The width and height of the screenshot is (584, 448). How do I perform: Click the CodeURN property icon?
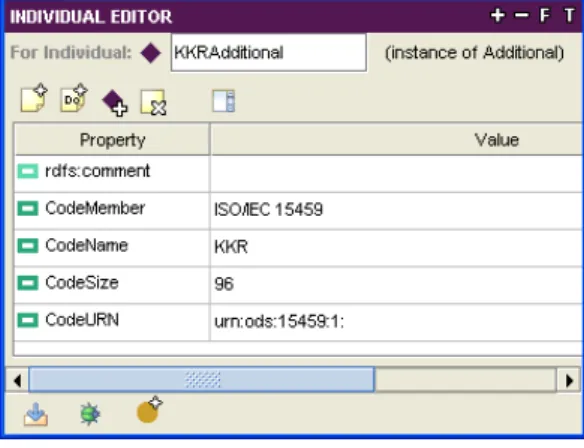pos(28,320)
